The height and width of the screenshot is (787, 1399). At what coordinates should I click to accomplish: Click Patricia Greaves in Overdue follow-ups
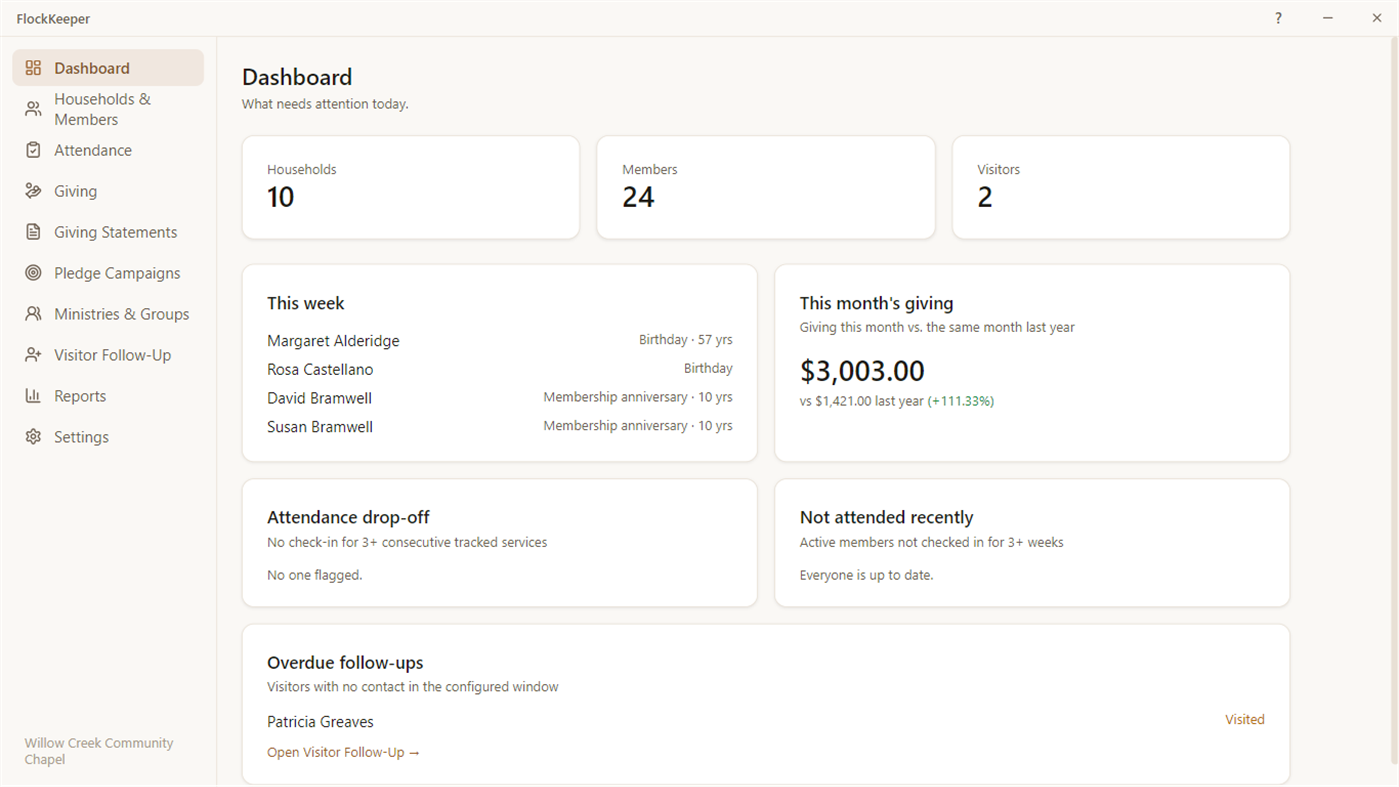tap(320, 722)
